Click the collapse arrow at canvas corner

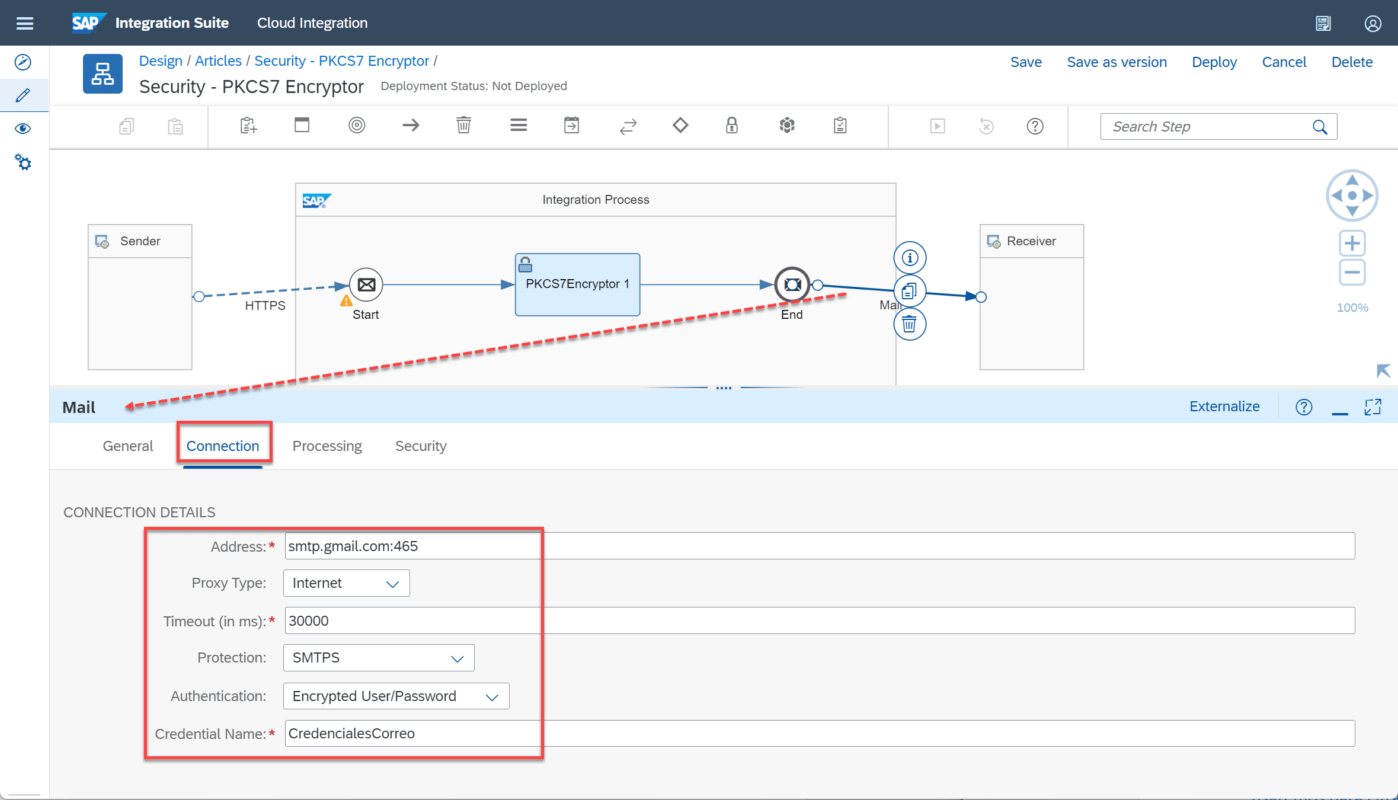(1384, 371)
